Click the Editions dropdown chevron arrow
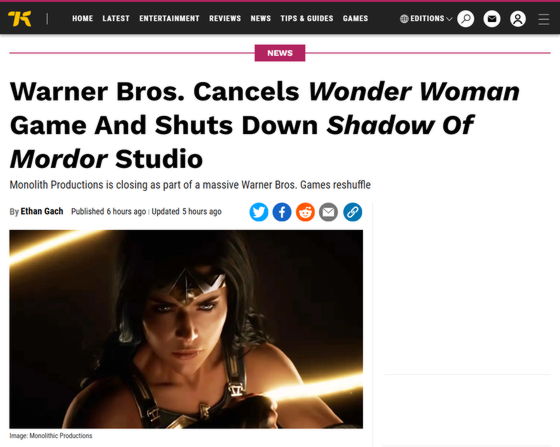This screenshot has width=560, height=447. click(x=449, y=19)
